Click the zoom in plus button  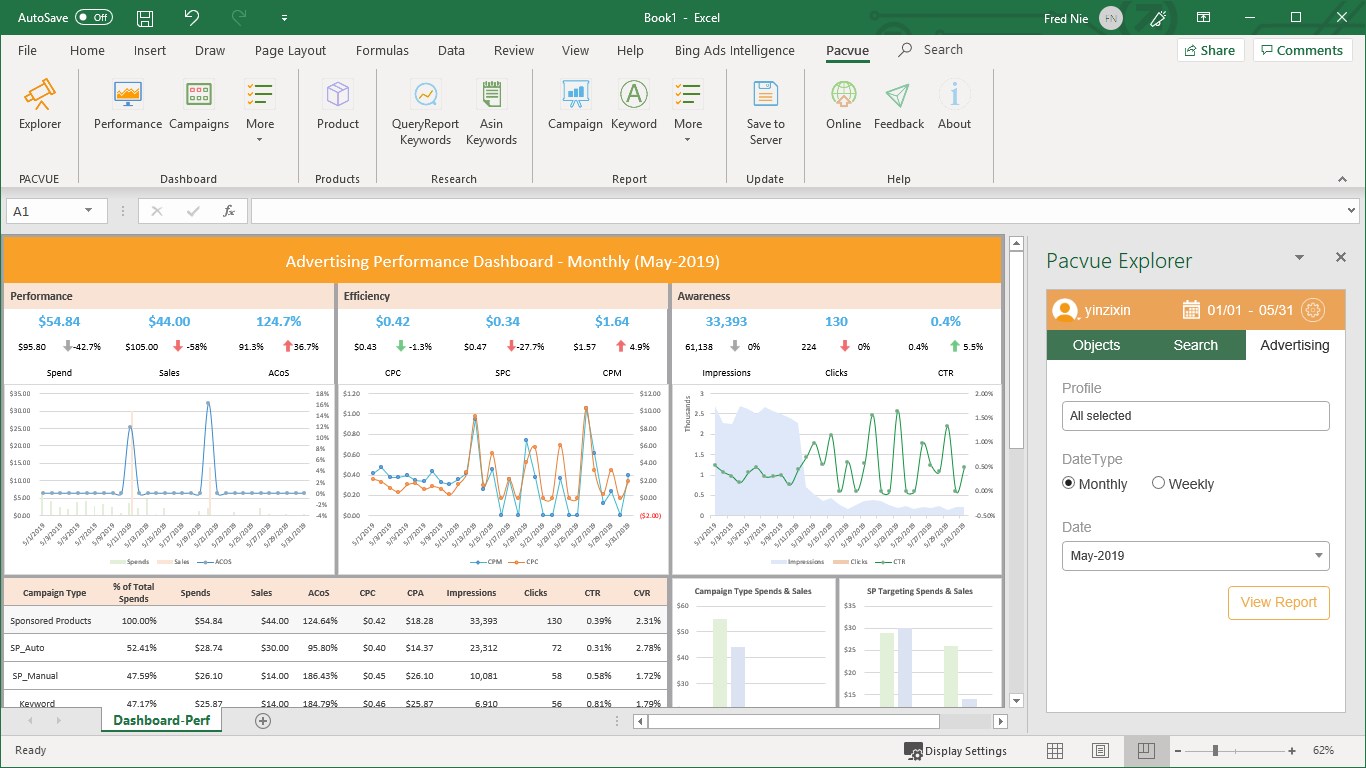(x=1292, y=751)
